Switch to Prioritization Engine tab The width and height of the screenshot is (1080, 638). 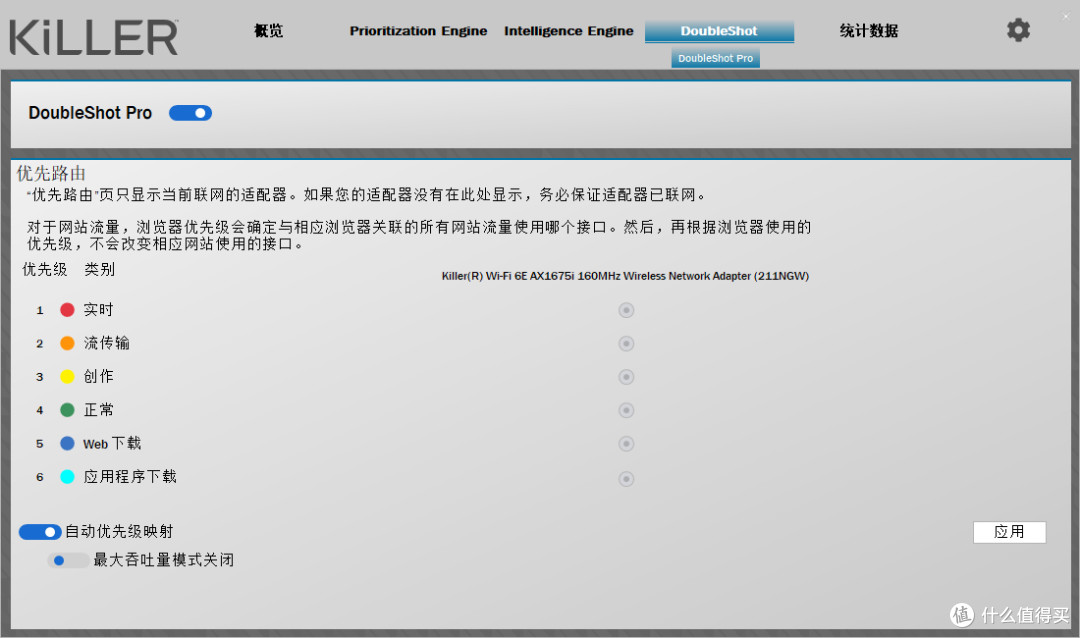[418, 31]
